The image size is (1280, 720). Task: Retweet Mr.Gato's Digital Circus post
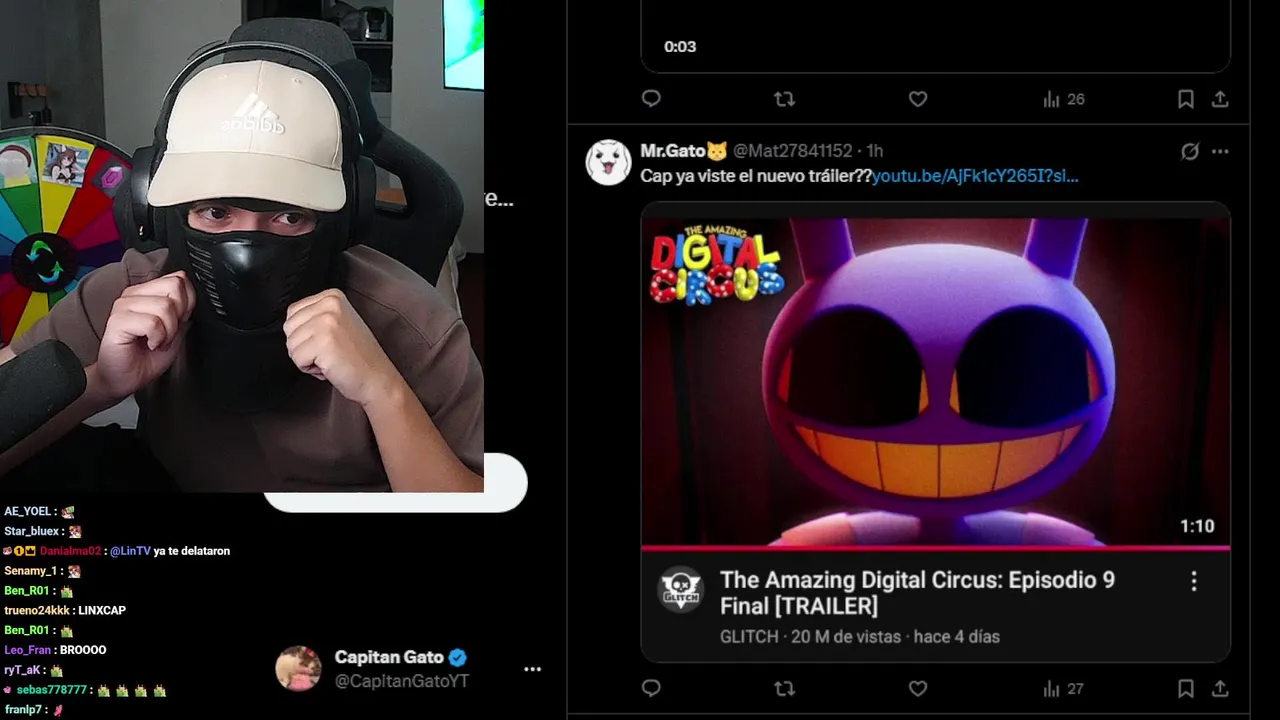(785, 688)
